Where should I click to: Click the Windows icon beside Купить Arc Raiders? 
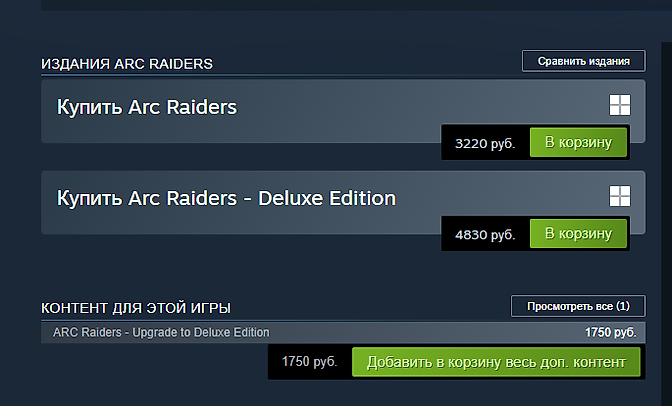pyautogui.click(x=619, y=104)
